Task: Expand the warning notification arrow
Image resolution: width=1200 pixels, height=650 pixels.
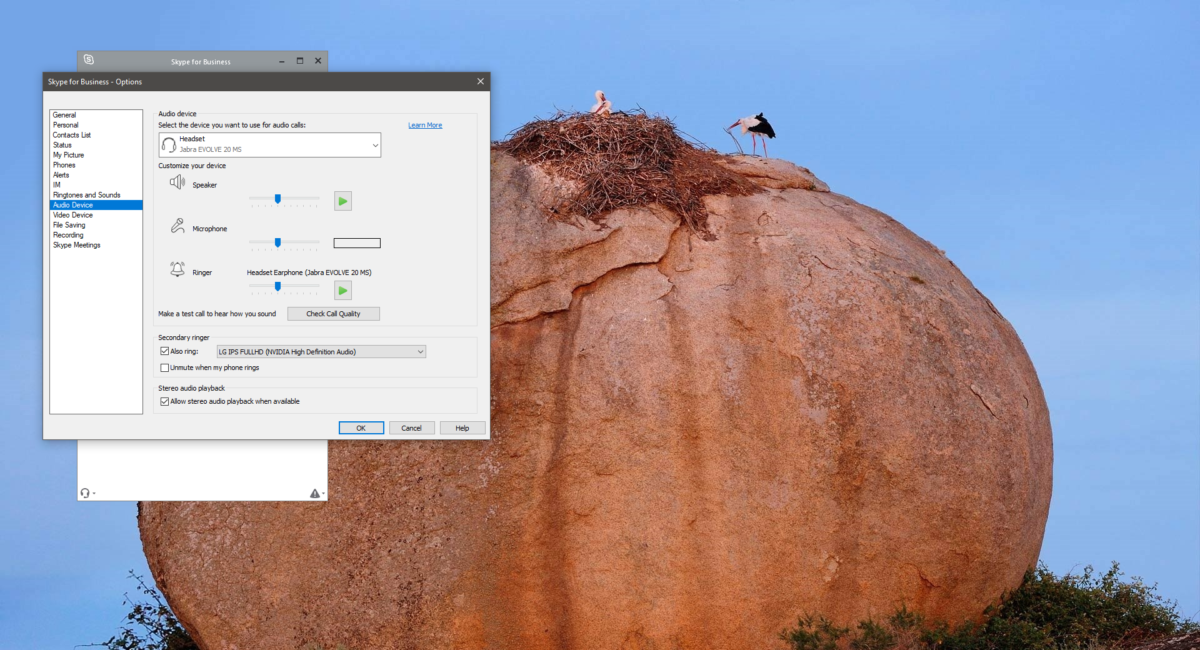Action: tap(321, 492)
